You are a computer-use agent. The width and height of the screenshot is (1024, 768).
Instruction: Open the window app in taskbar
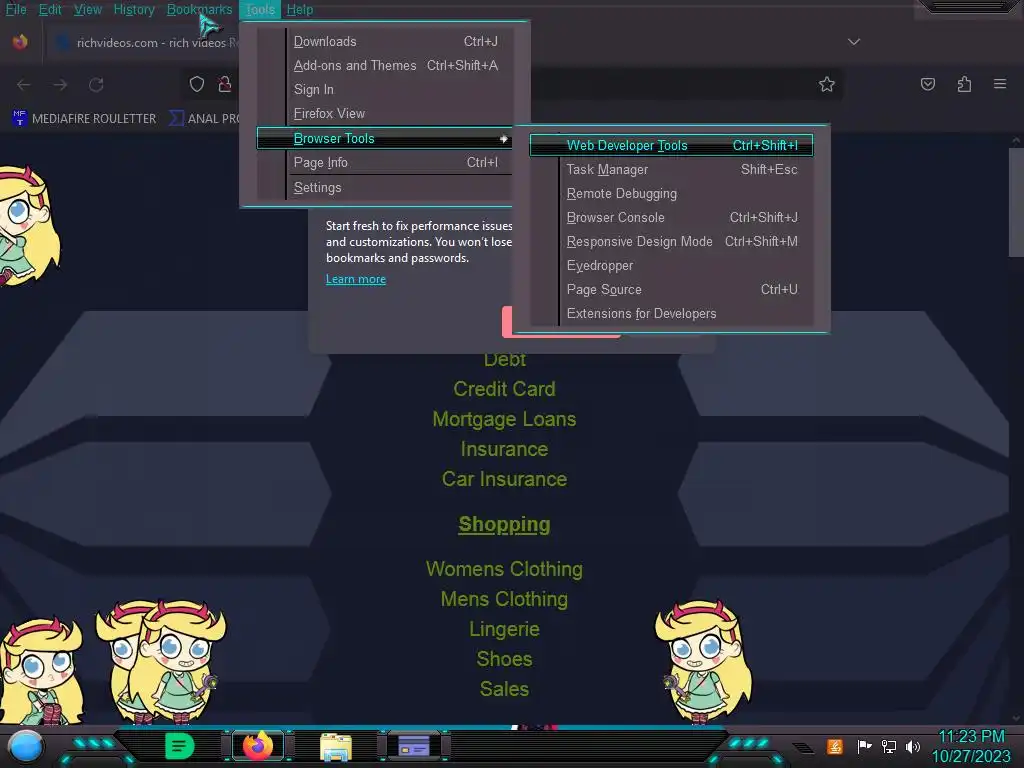coord(413,745)
